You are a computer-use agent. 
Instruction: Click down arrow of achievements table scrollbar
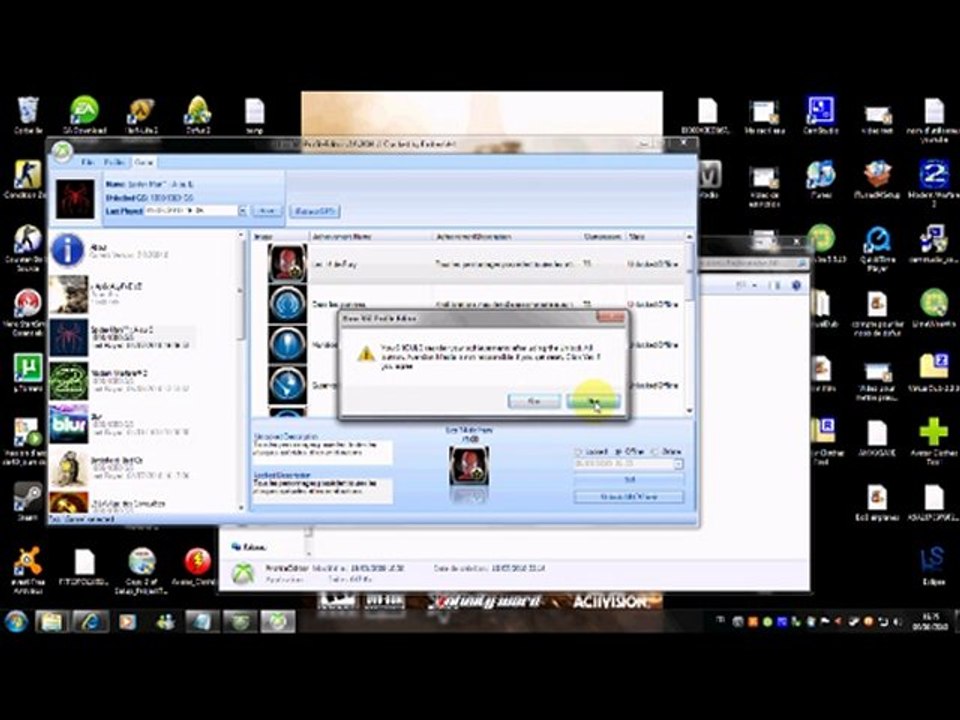pyautogui.click(x=689, y=410)
